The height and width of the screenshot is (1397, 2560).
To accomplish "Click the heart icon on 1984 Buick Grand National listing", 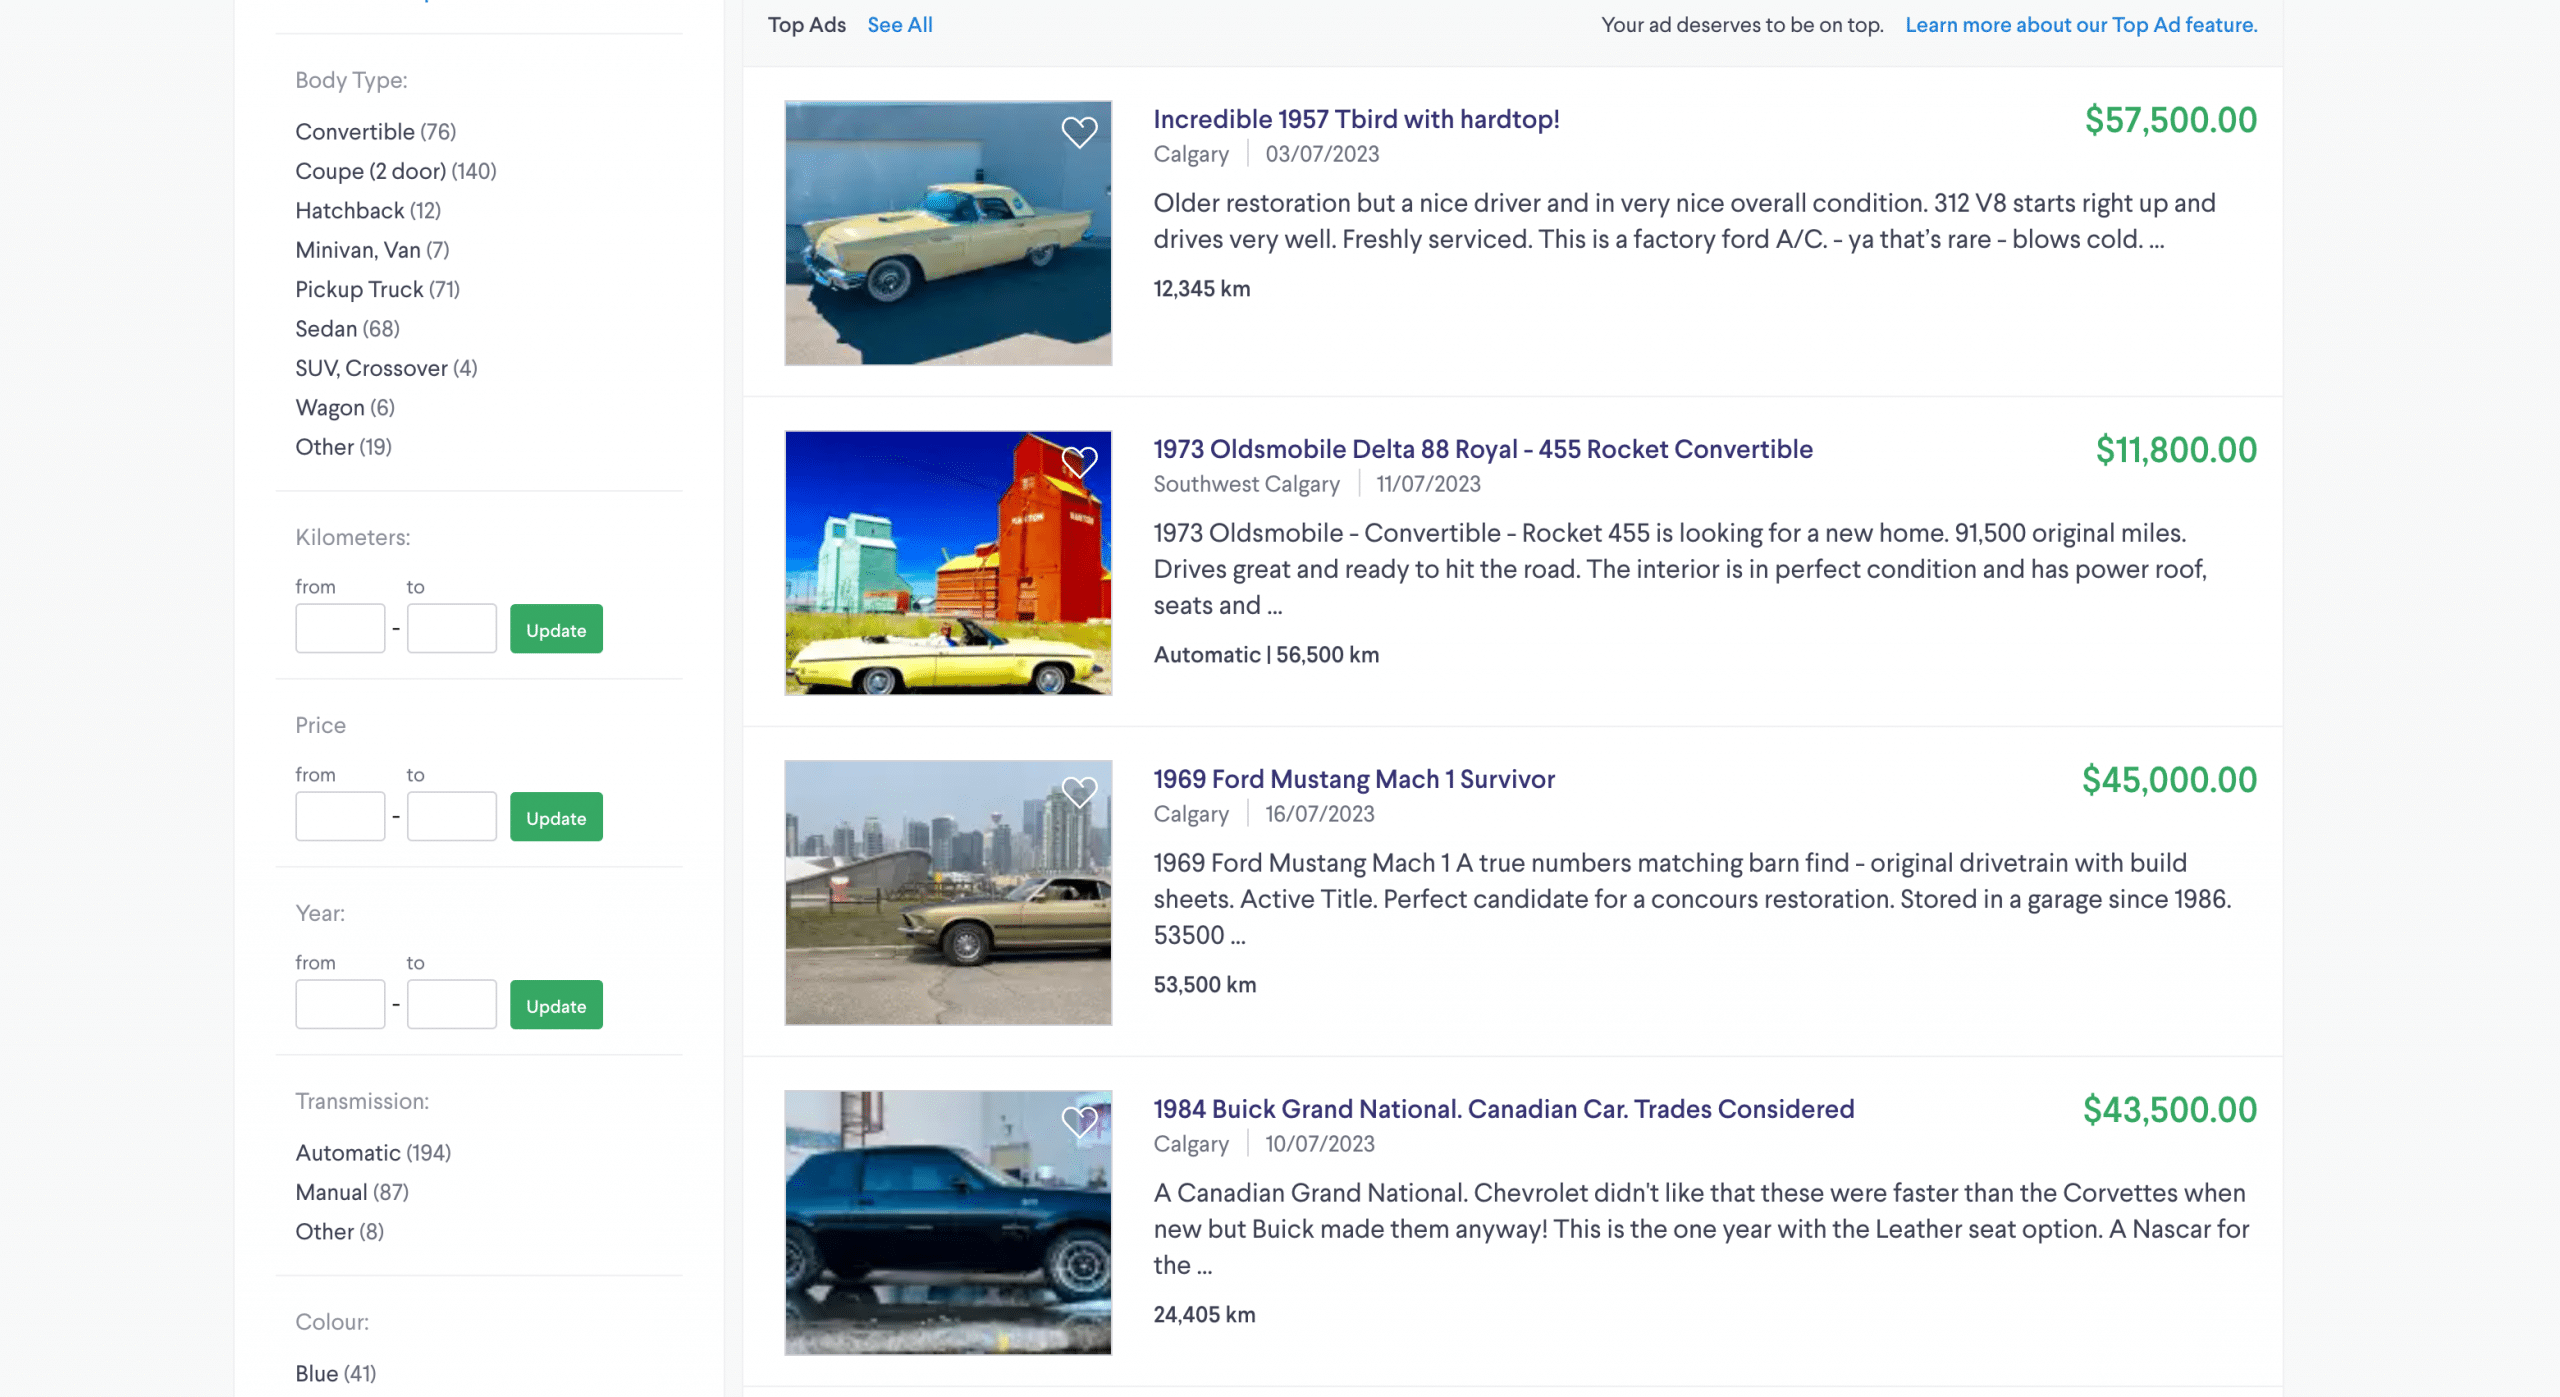I will (1080, 1122).
